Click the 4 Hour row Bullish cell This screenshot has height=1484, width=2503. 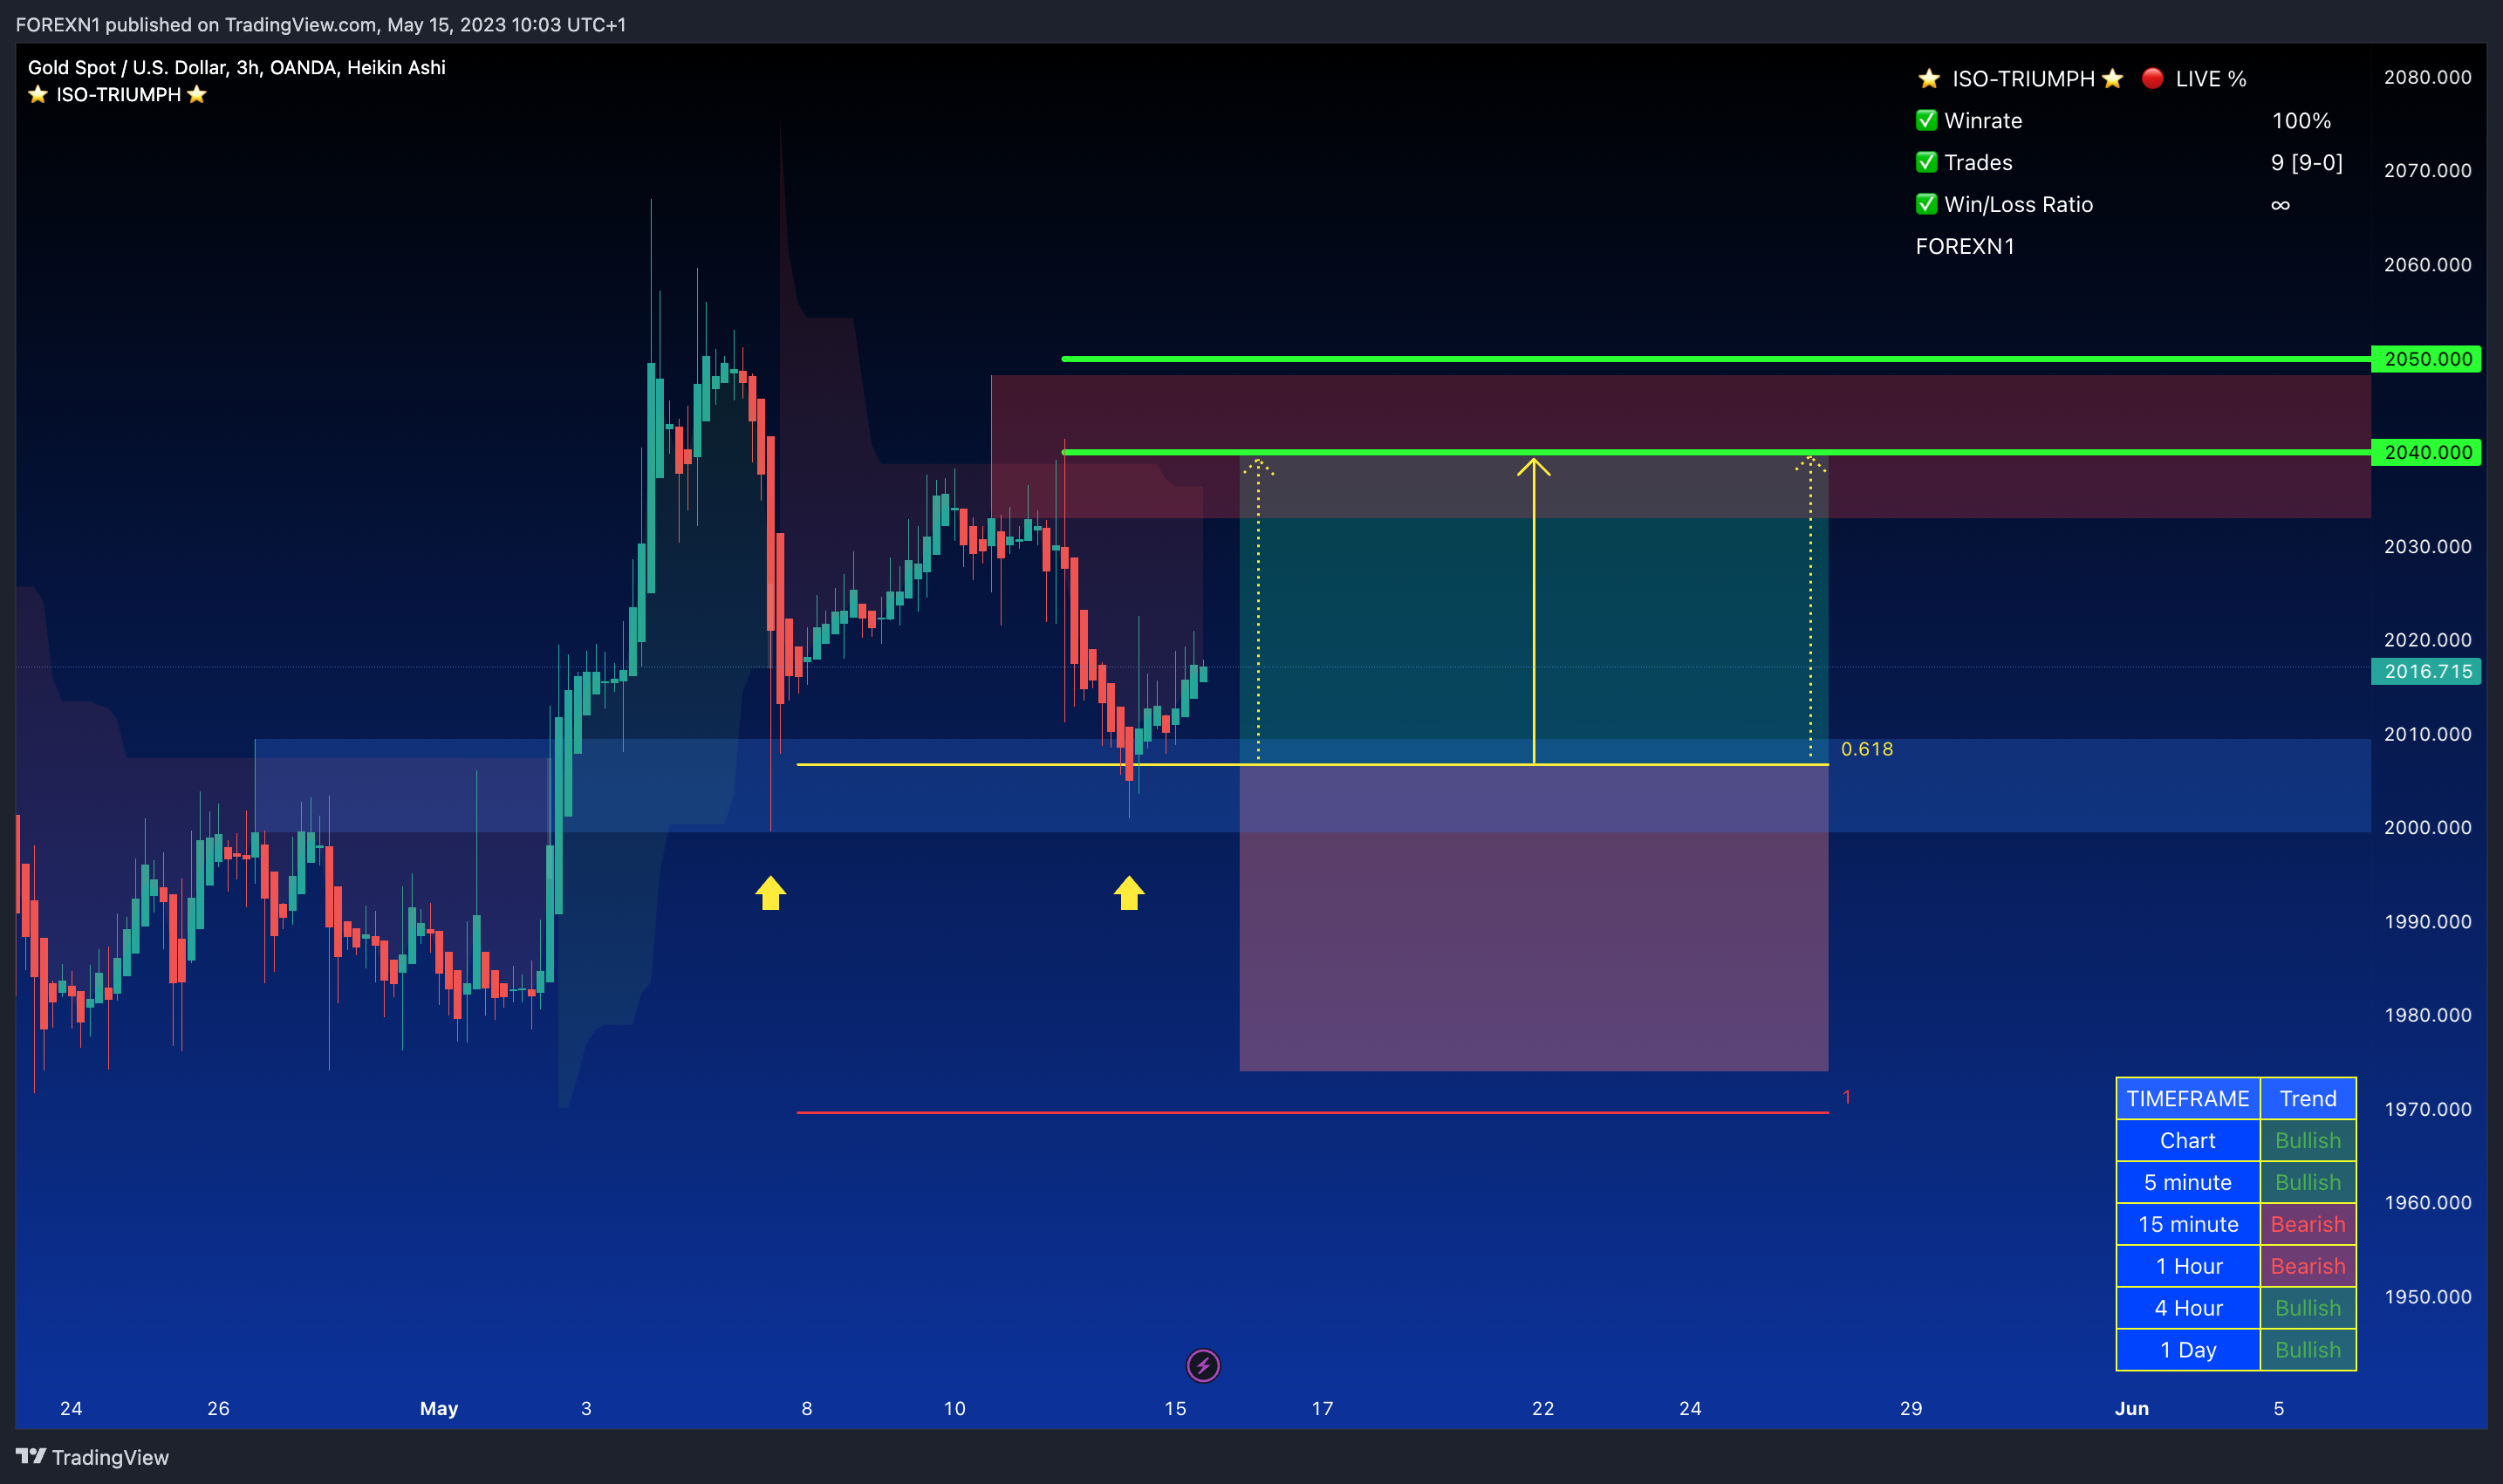click(x=2308, y=1308)
